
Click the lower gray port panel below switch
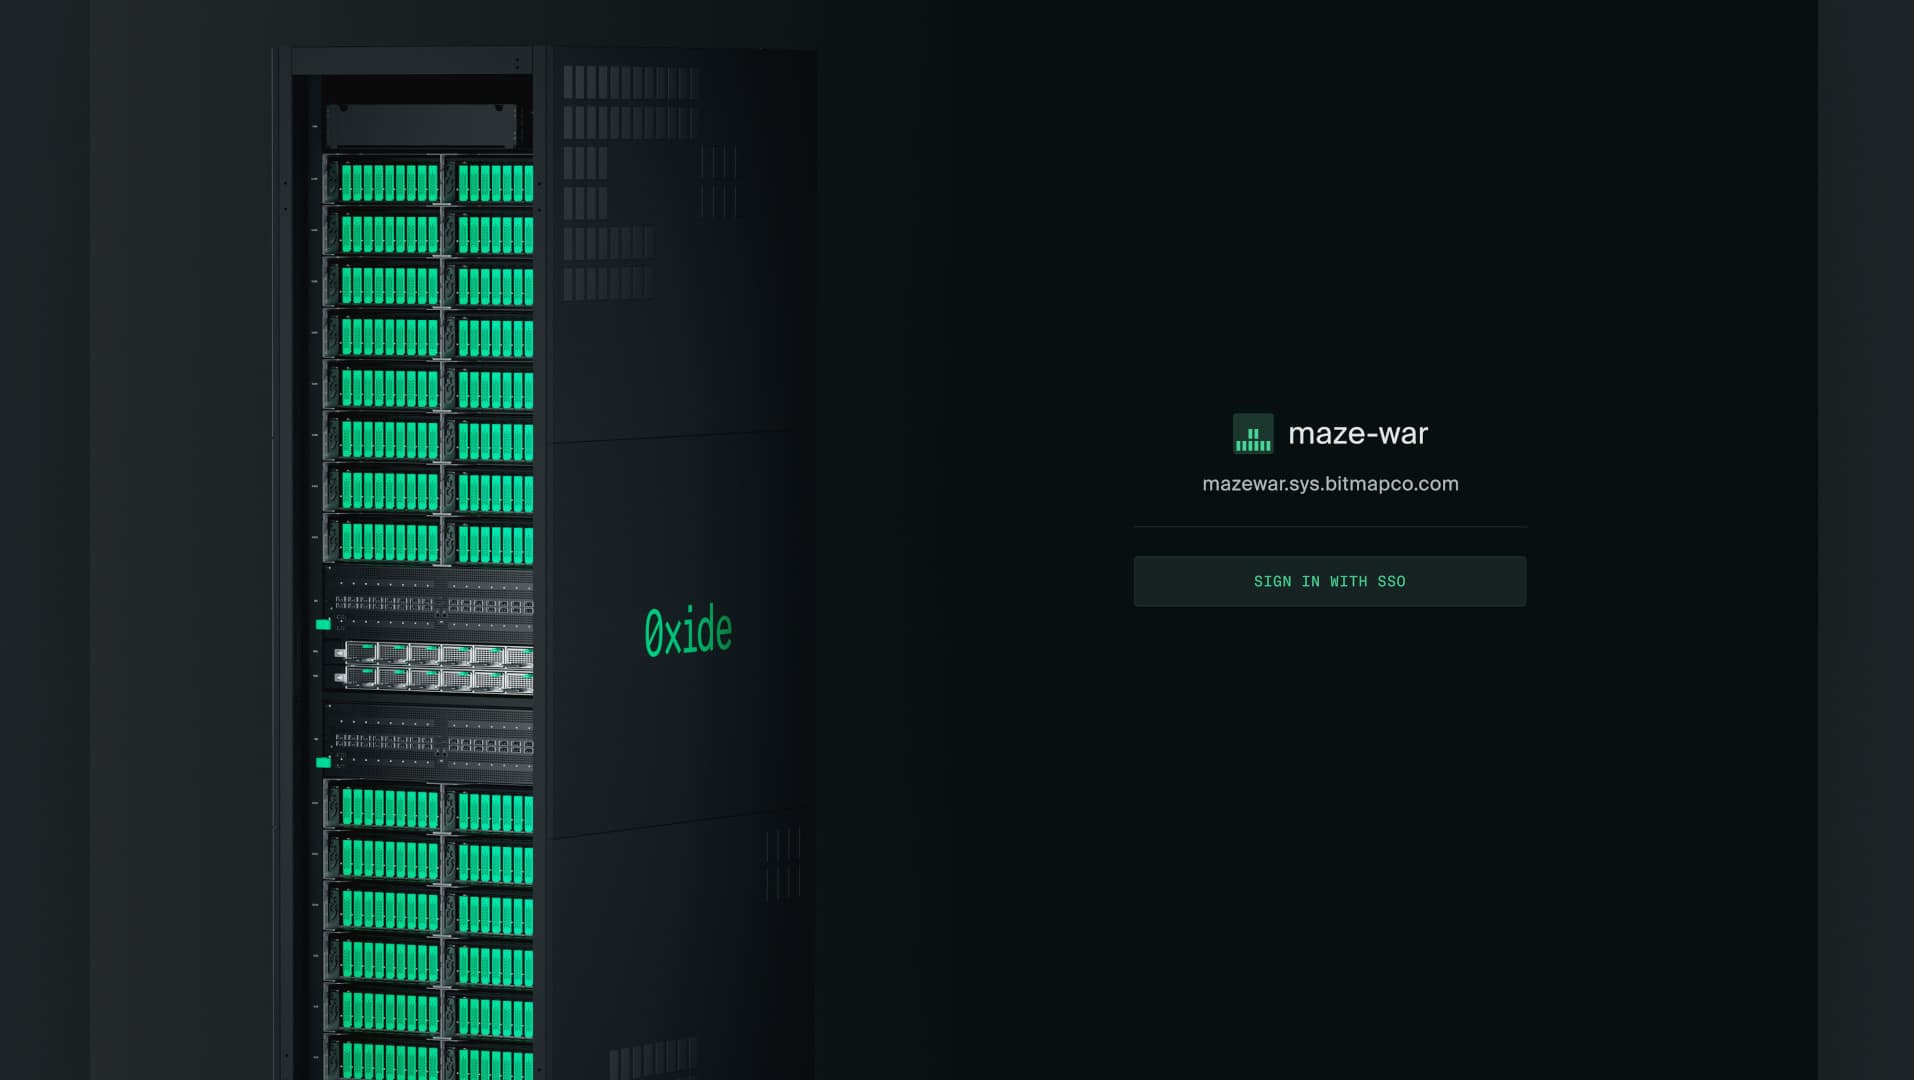[432, 743]
